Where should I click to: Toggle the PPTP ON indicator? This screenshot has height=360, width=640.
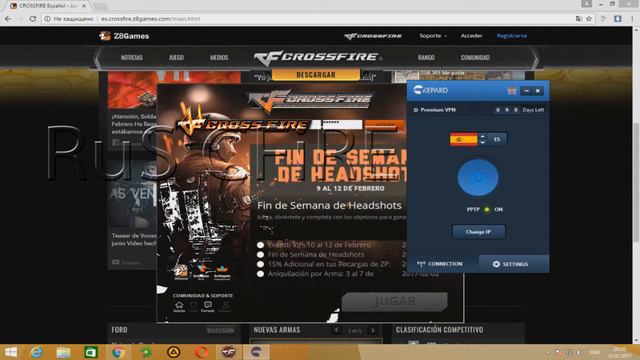487,209
